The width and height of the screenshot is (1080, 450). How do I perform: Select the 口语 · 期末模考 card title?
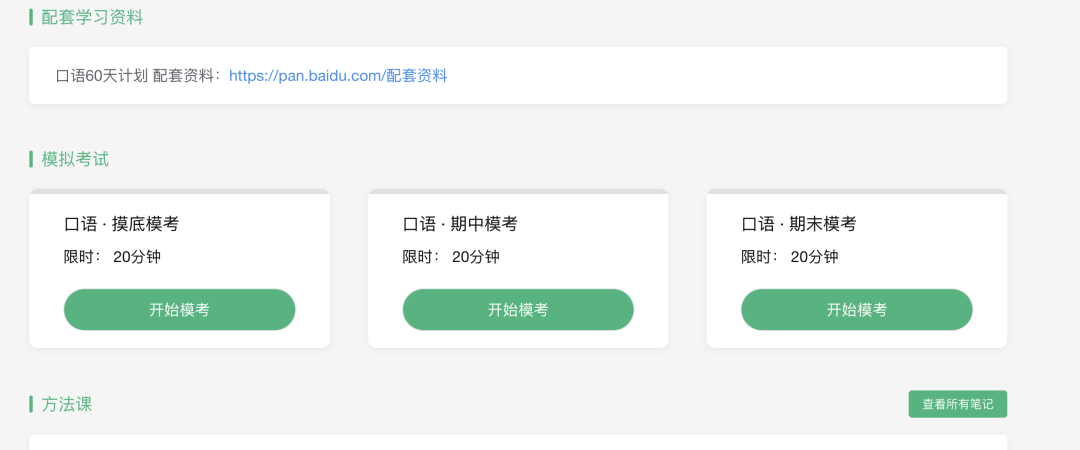799,224
